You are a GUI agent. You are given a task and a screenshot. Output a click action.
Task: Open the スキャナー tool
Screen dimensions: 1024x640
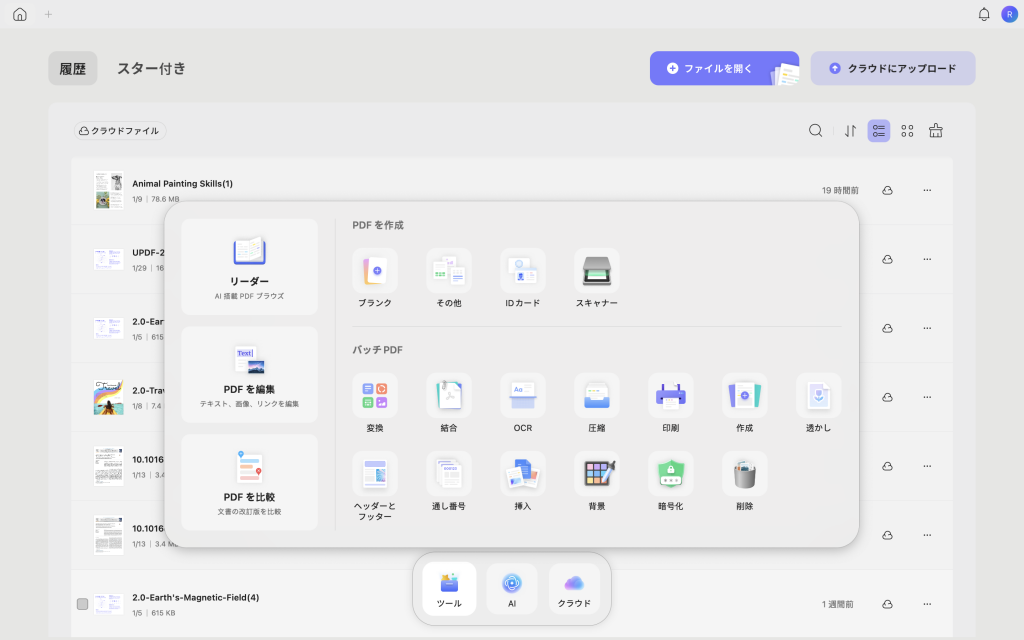pos(596,278)
